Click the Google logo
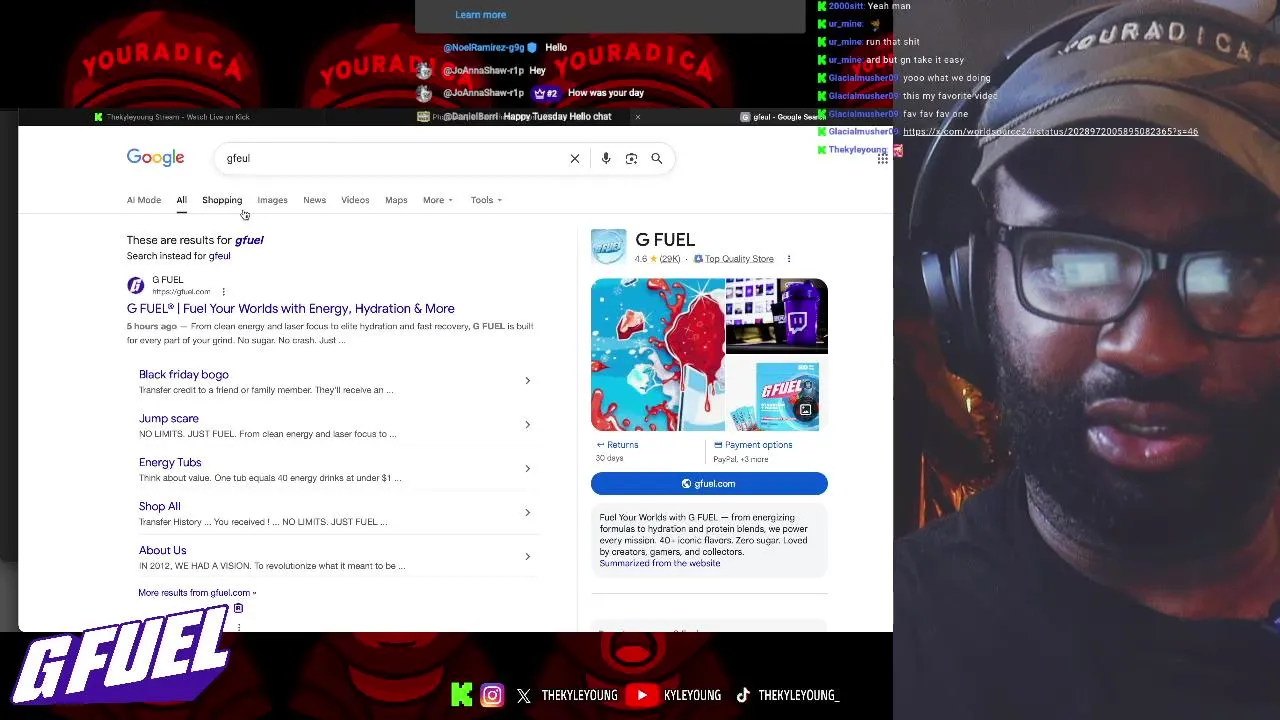The image size is (1280, 720). tap(155, 158)
